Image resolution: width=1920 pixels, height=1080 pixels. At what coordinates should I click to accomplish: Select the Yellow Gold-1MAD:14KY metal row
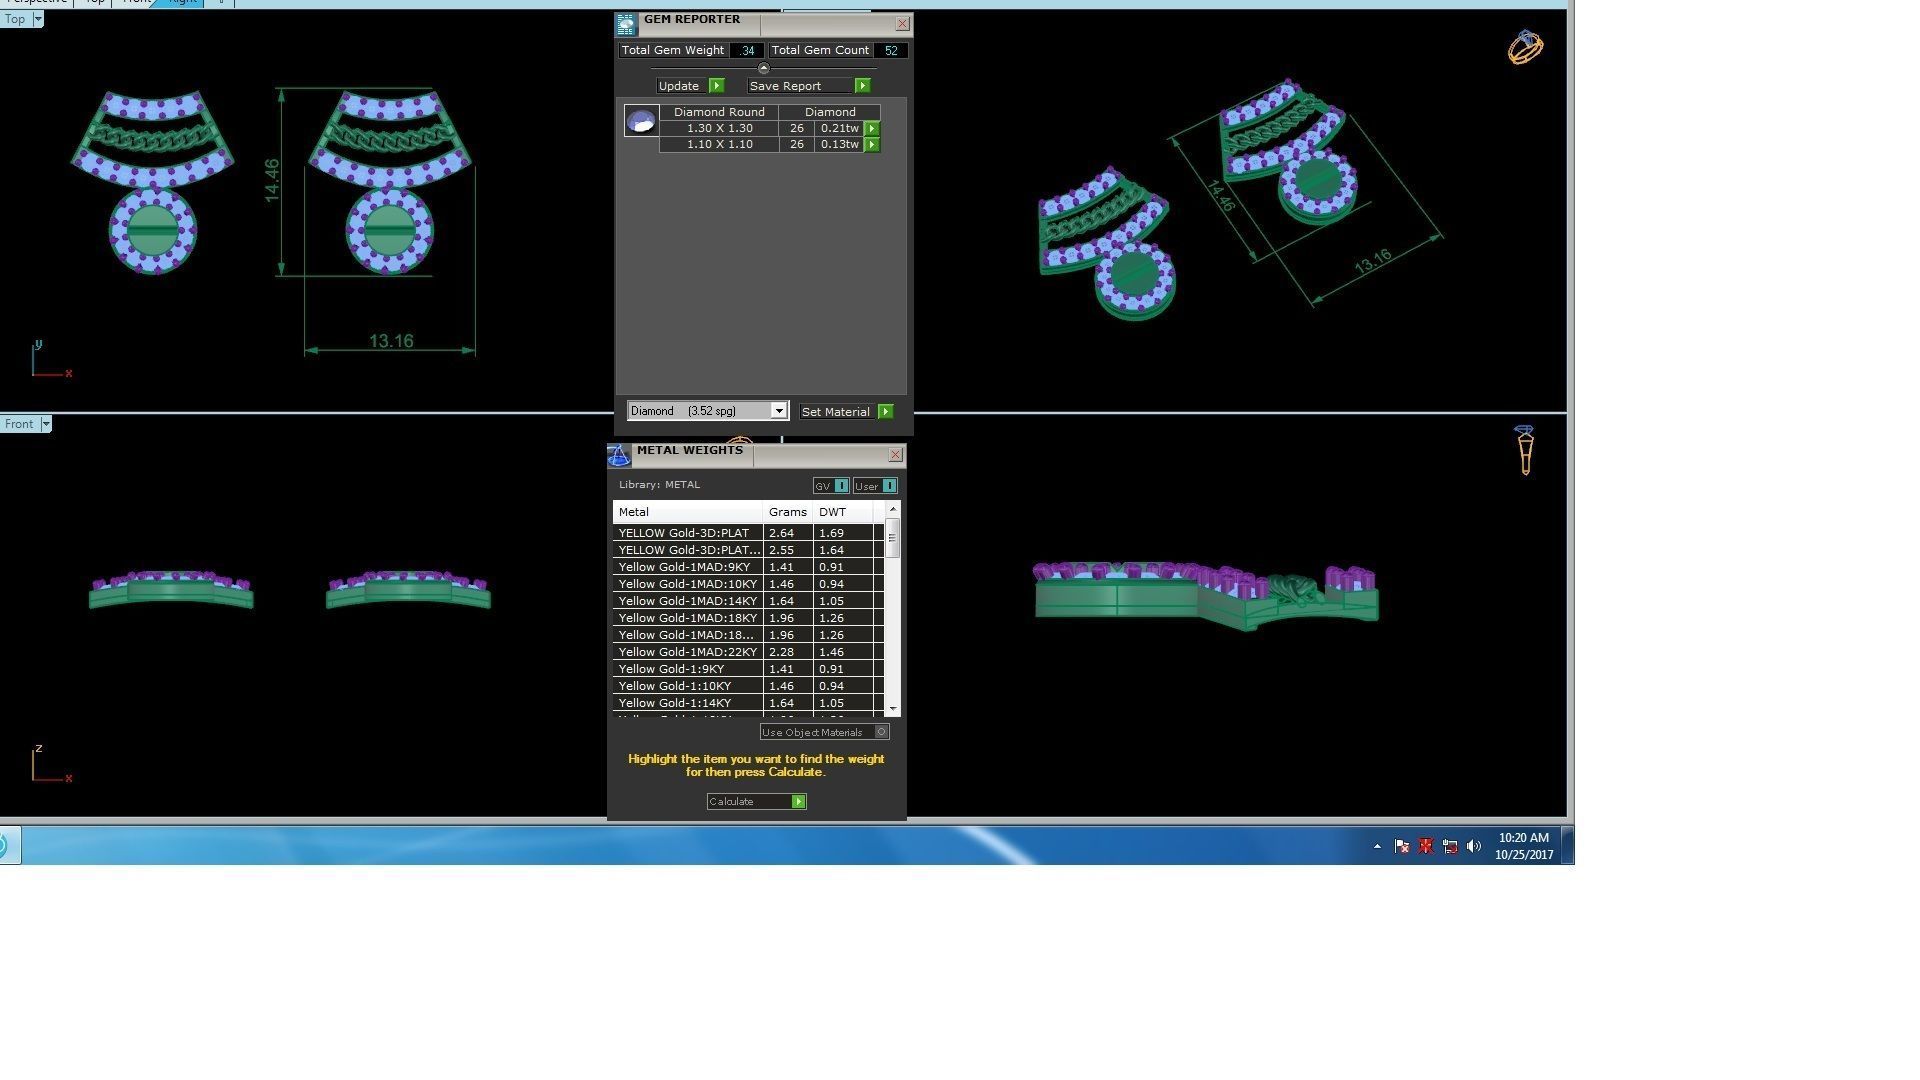coord(688,601)
